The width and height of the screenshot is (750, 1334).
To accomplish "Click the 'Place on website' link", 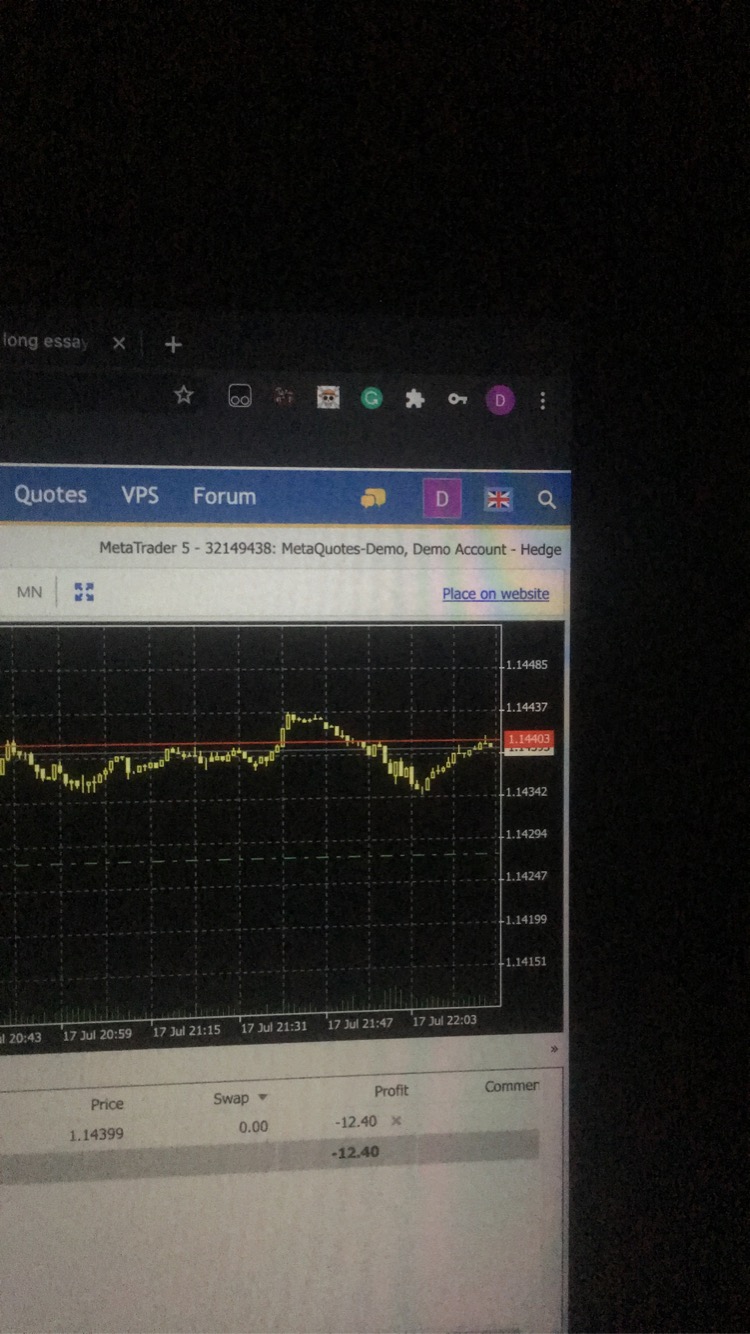I will point(496,593).
